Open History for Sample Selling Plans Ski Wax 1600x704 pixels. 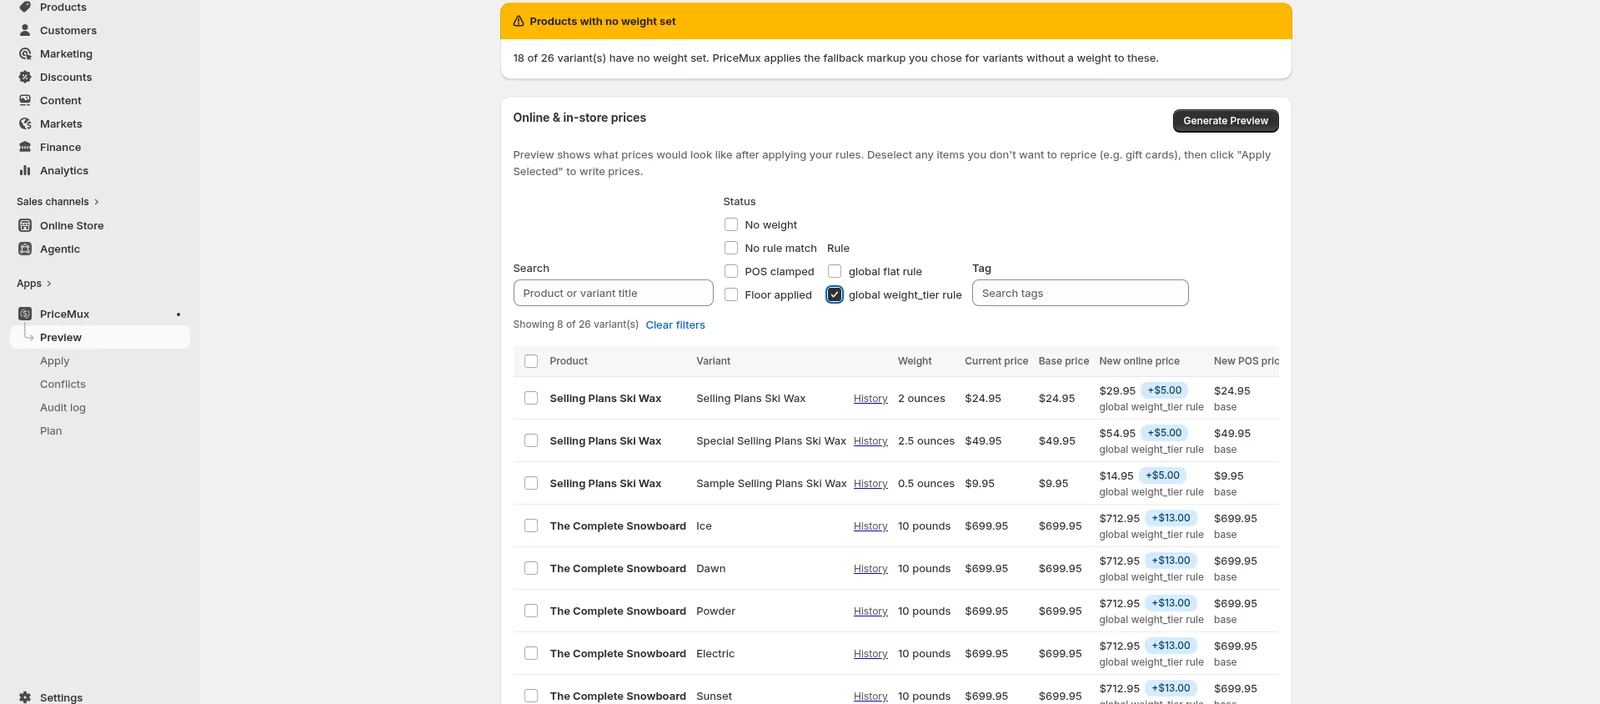click(x=870, y=484)
